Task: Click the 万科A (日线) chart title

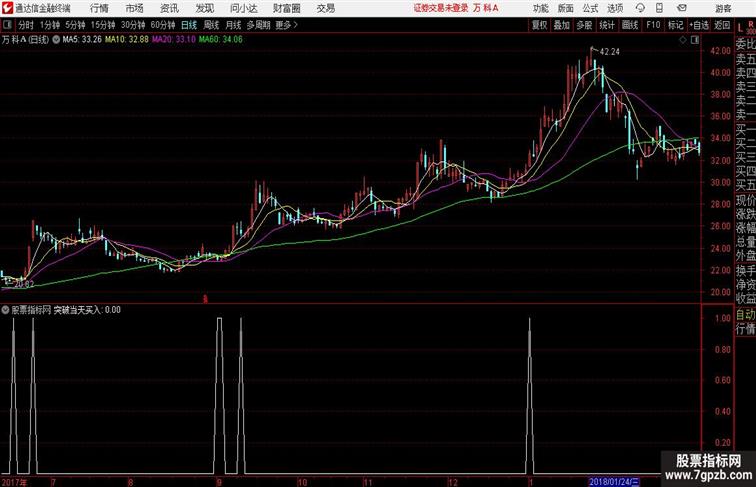Action: (x=26, y=40)
